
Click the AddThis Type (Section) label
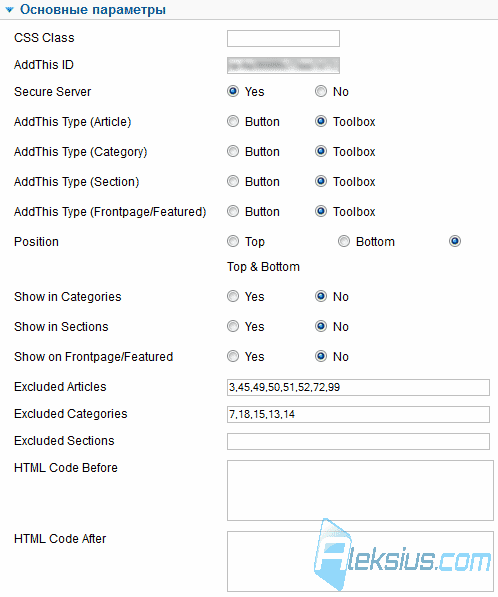77,182
